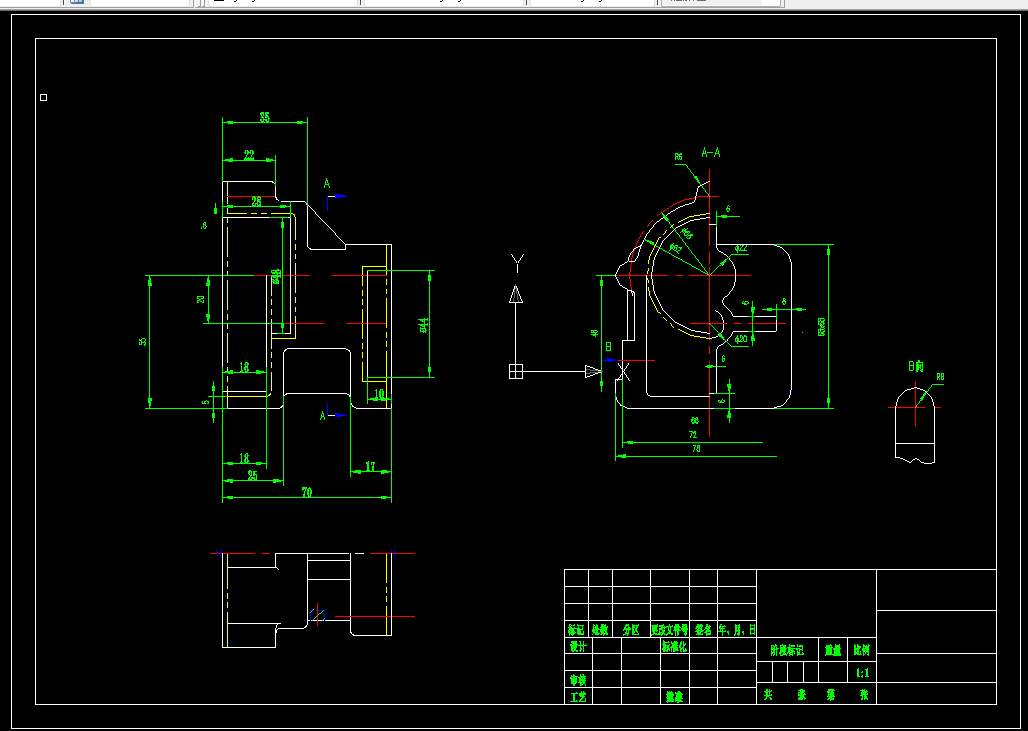Select the R8 radius label
Viewport: 1028px width, 731px height.
940,377
